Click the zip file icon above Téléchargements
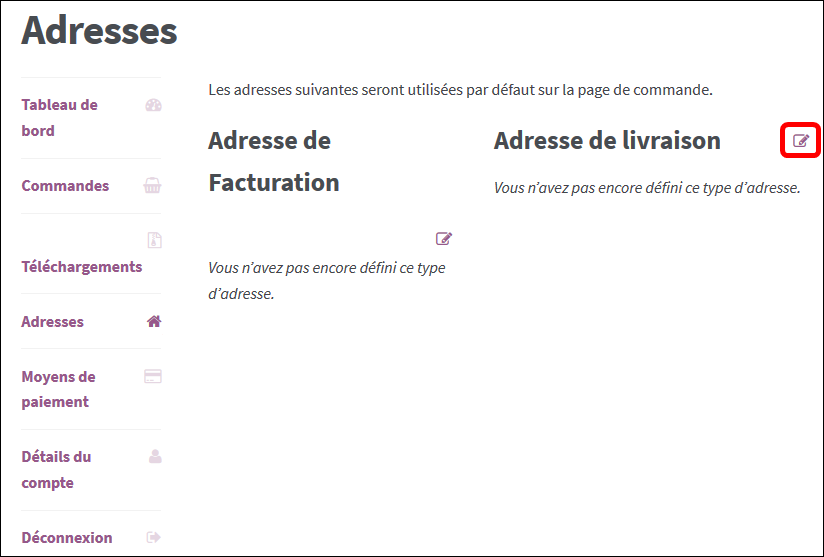The image size is (824, 557). pos(154,240)
